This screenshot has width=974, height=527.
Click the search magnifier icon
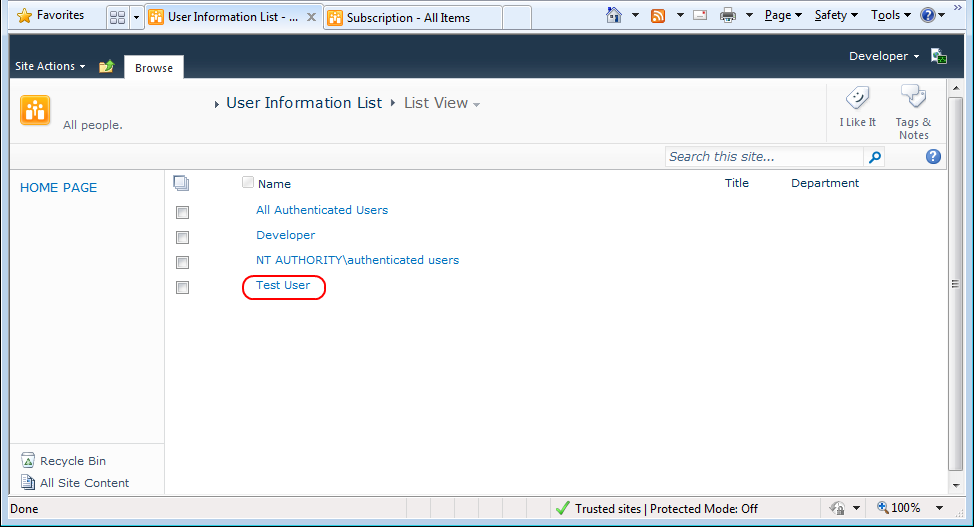click(875, 157)
